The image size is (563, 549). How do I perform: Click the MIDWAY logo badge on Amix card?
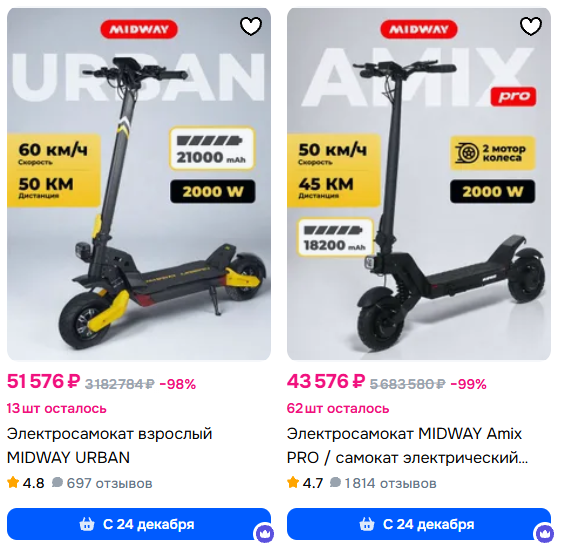[419, 29]
